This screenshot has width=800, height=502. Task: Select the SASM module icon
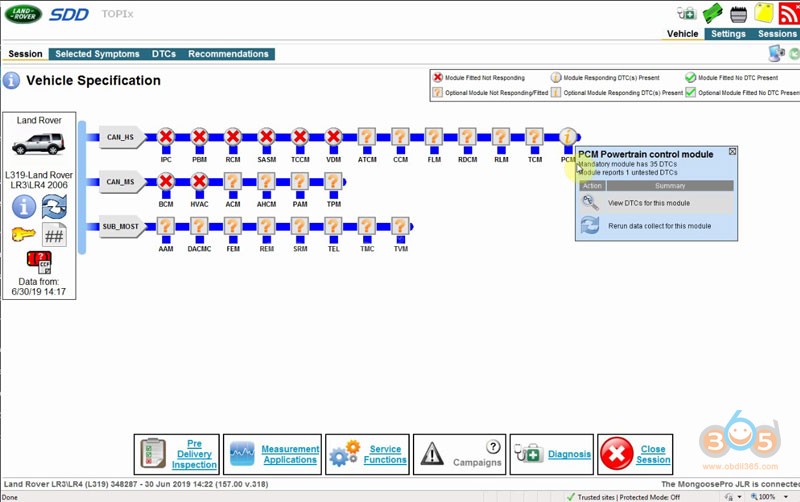pos(266,137)
